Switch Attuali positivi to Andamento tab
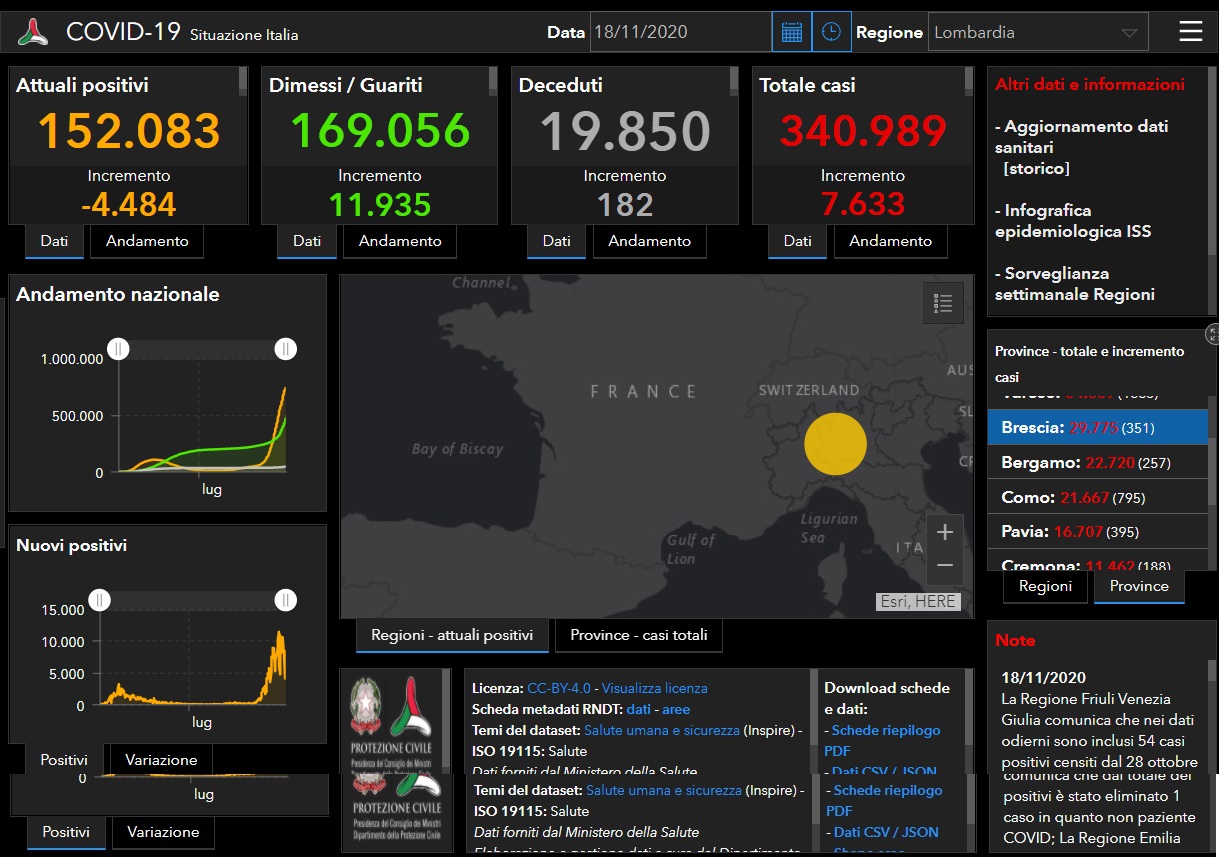Viewport: 1219px width, 857px height. (147, 241)
